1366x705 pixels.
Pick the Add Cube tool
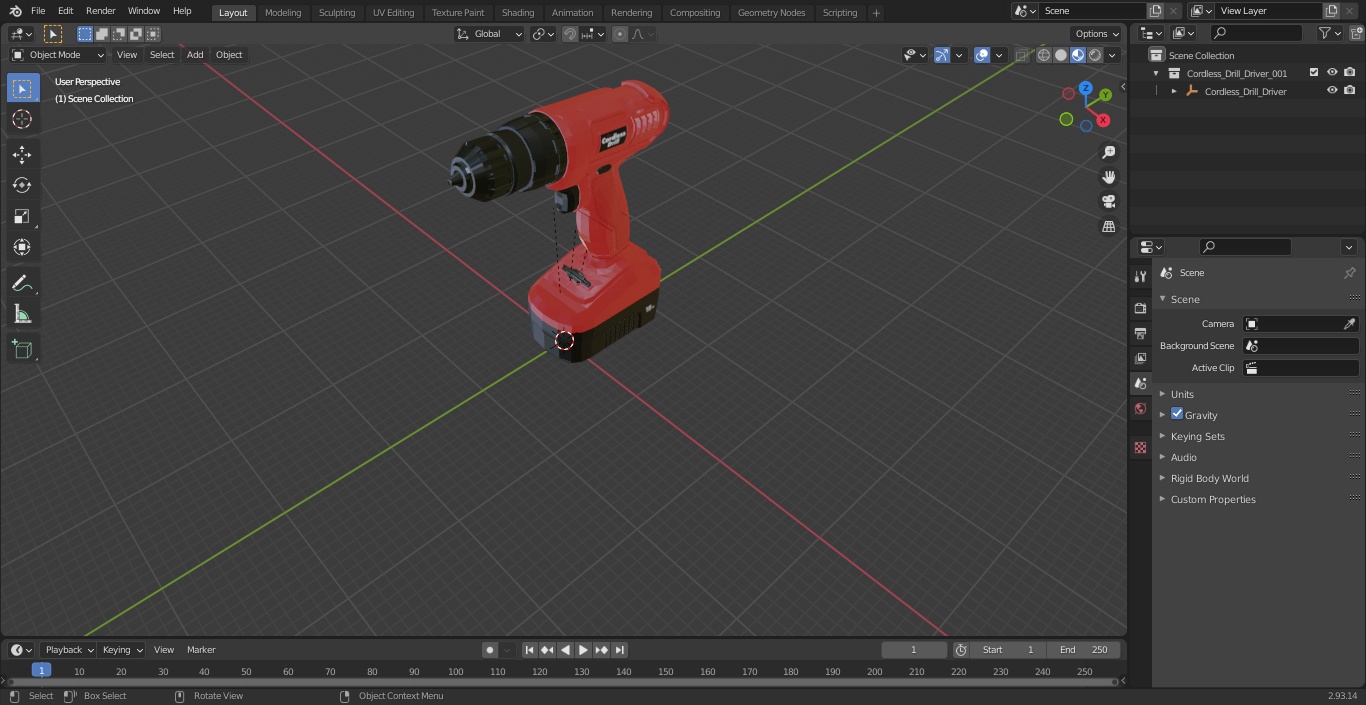[22, 350]
